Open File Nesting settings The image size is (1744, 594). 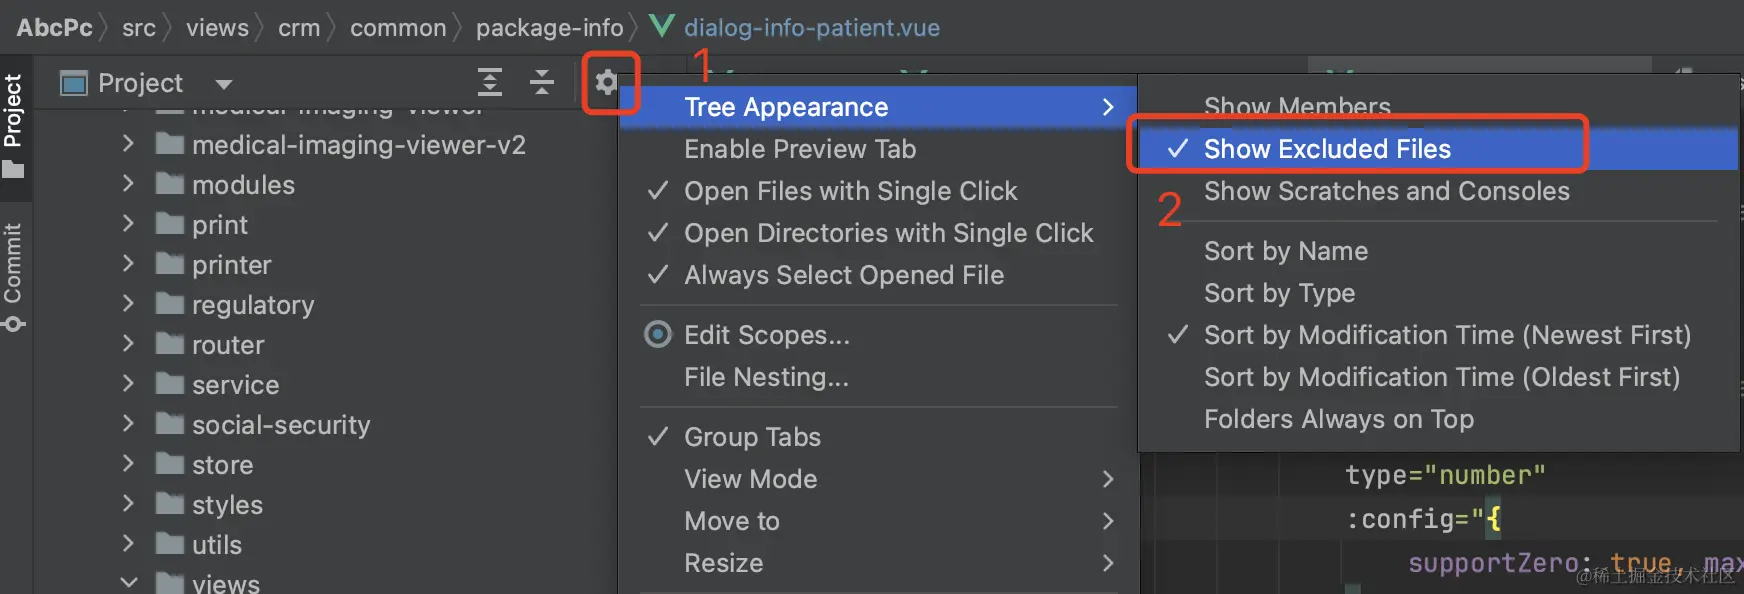pyautogui.click(x=766, y=377)
